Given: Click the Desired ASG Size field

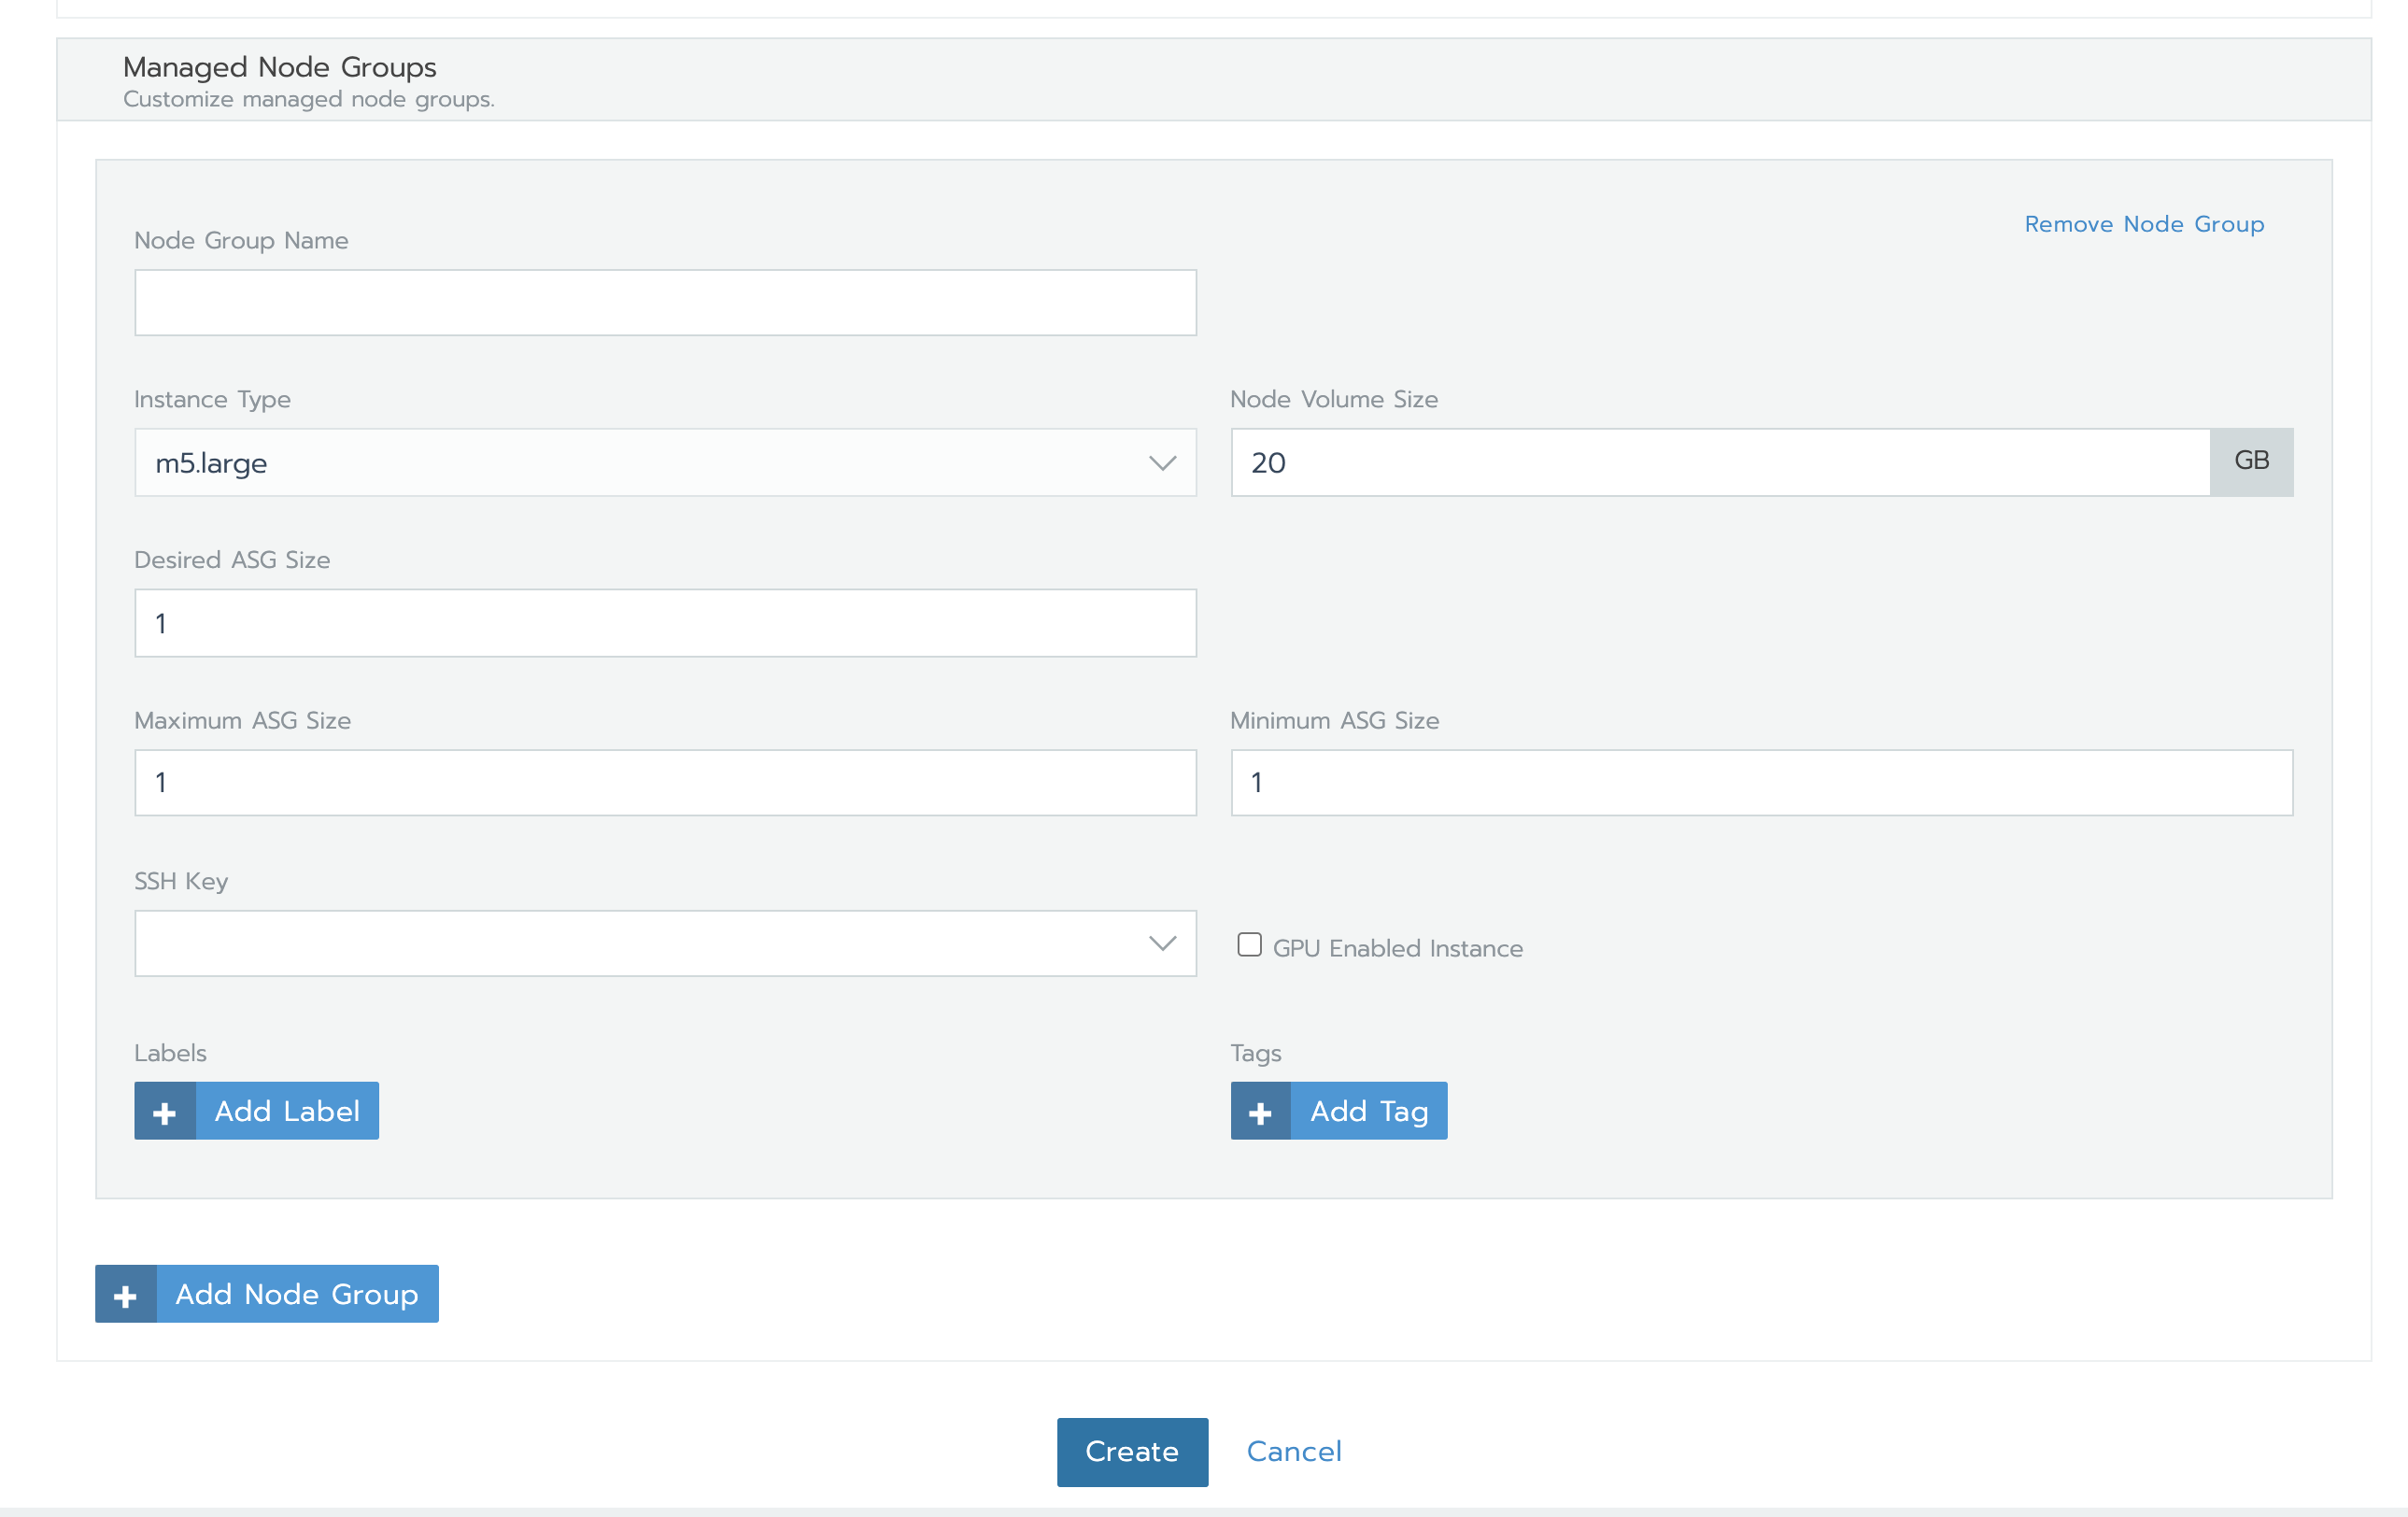Looking at the screenshot, I should click(665, 622).
